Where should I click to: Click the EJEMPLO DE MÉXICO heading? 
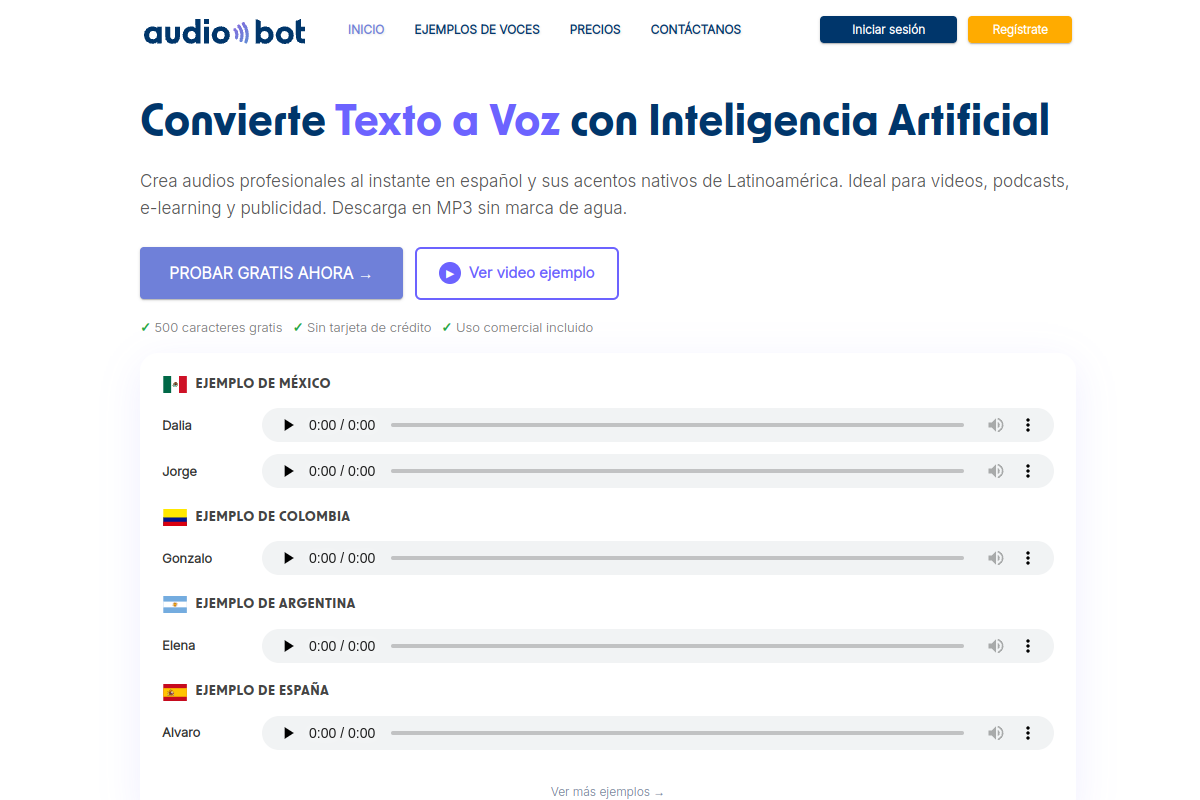263,384
